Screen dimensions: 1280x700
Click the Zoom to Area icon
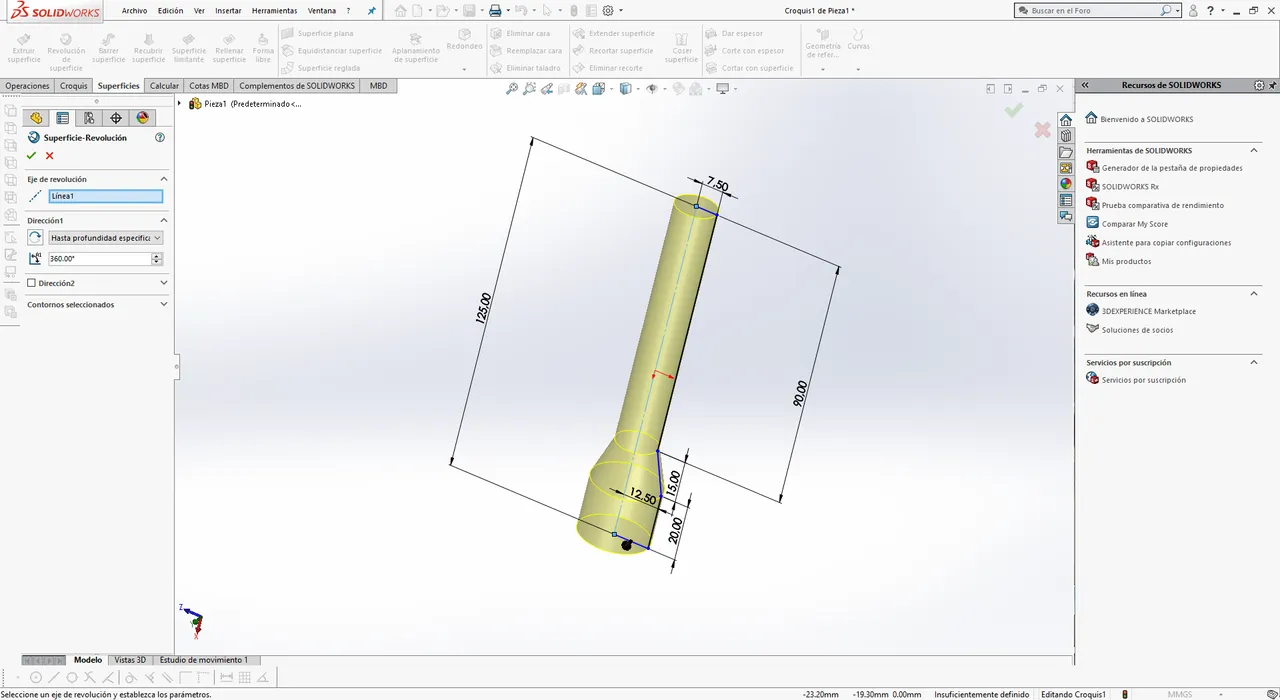530,89
